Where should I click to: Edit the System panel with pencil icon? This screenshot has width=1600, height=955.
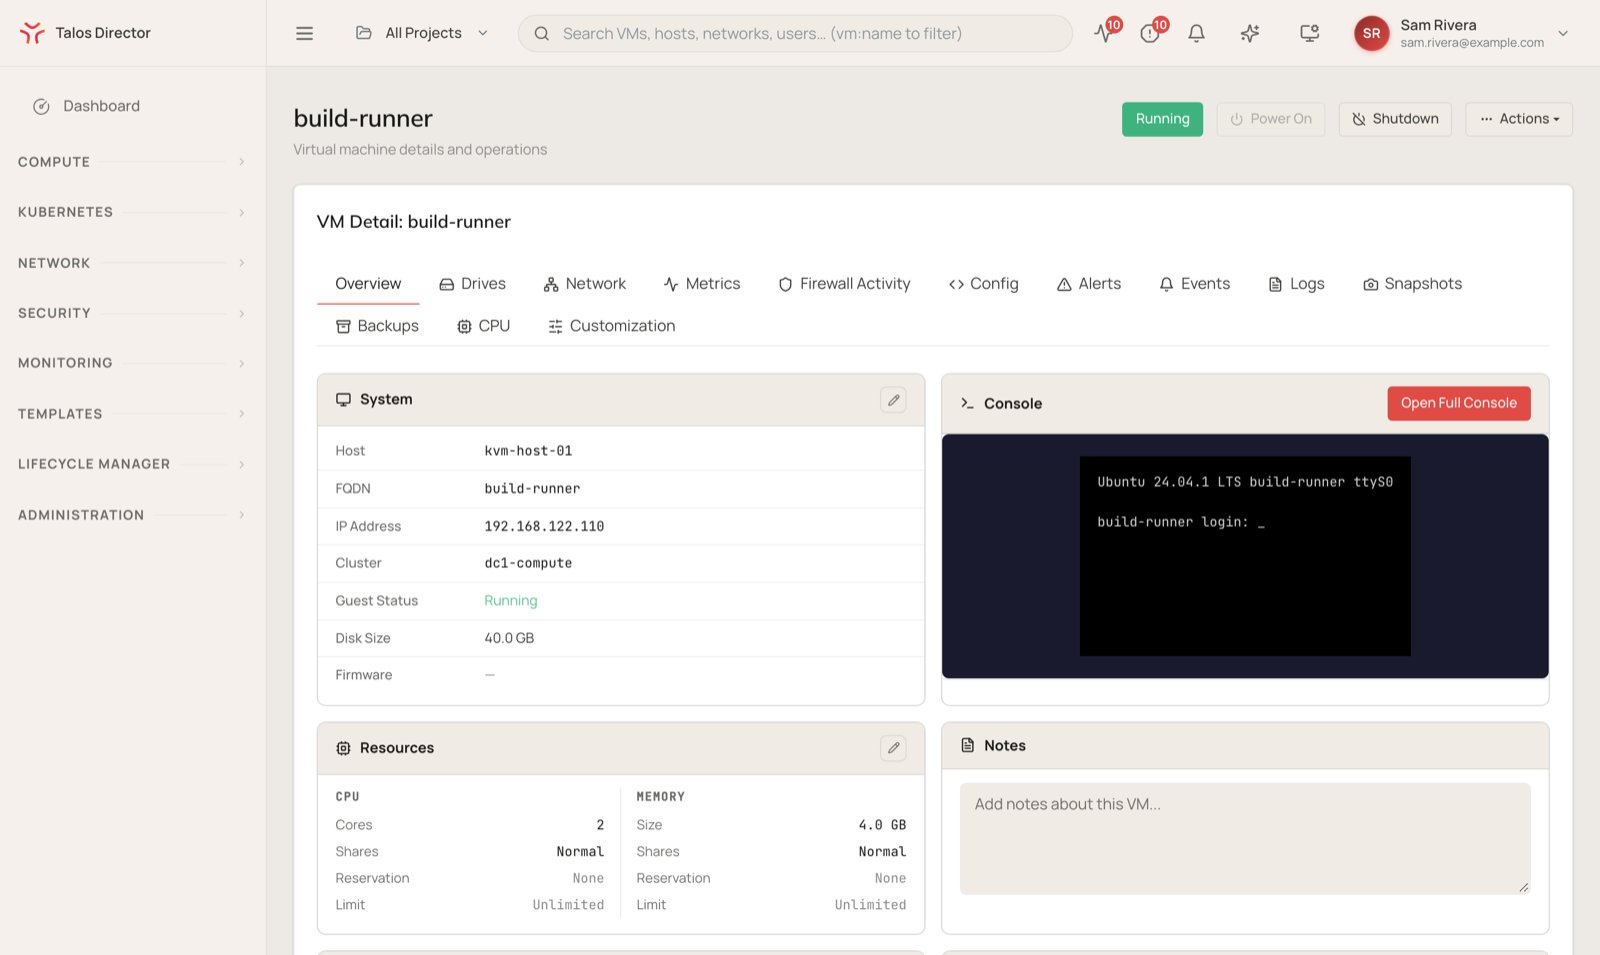894,400
